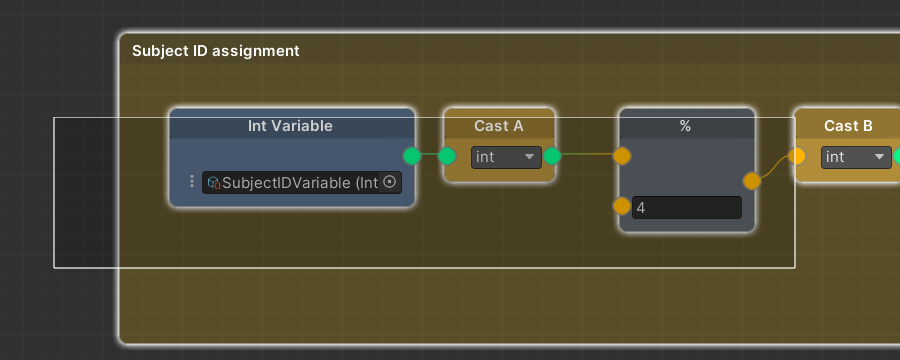Open object picker for SubjectIDVariable field

tap(390, 183)
